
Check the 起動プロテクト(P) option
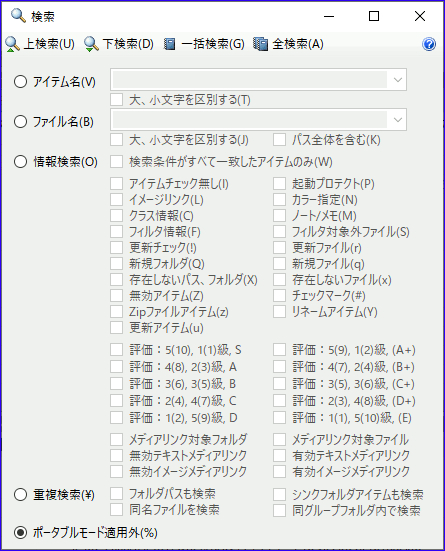(x=279, y=183)
